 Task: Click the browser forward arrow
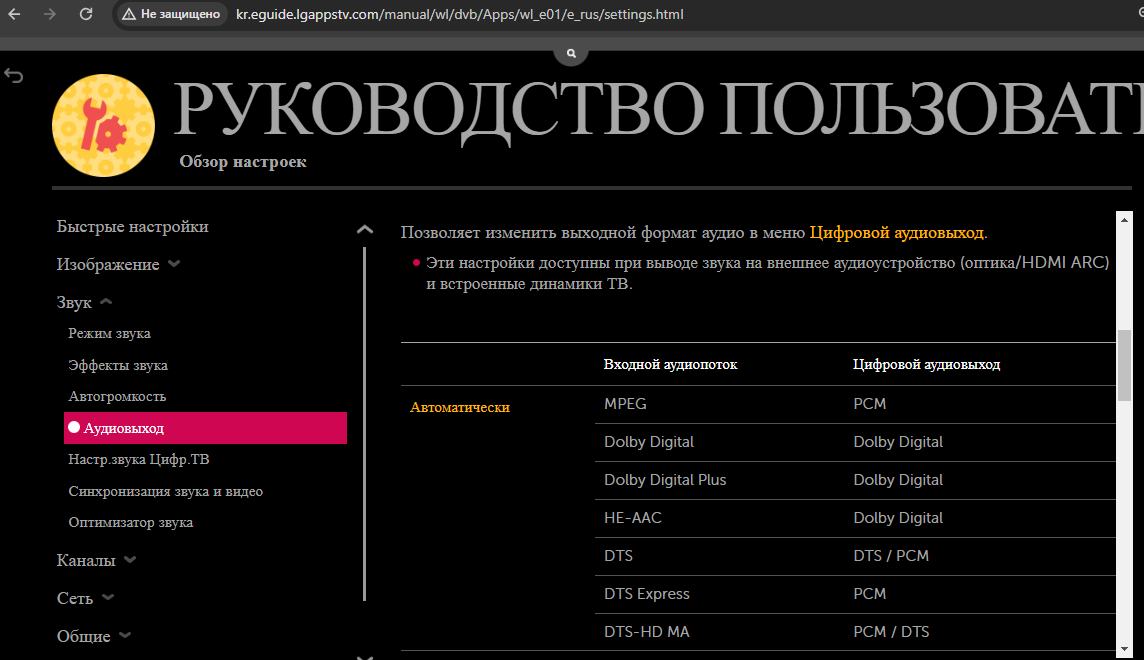(x=50, y=15)
